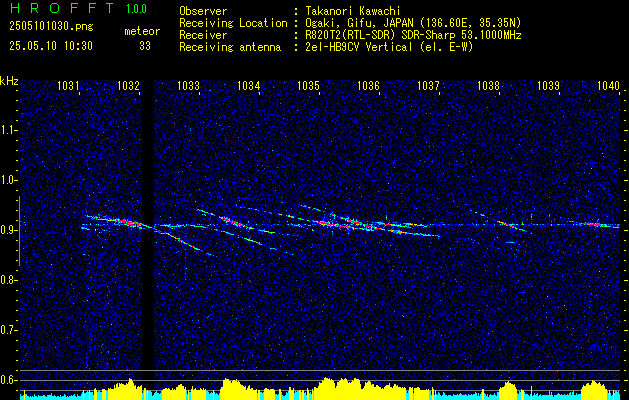Screen dimensions: 629x400
Task: Click the 1032 time axis label
Action: pos(128,85)
